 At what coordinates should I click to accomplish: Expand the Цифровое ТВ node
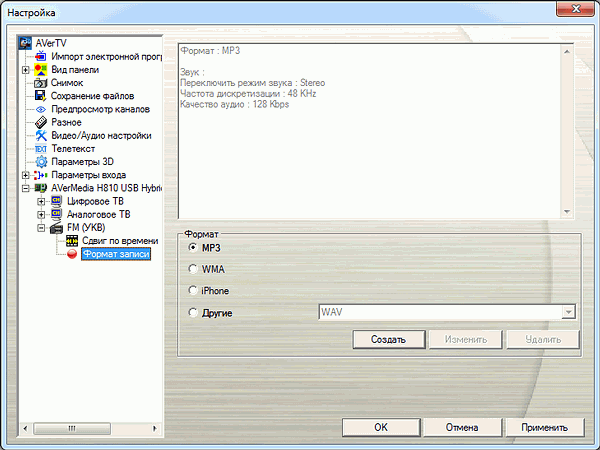click(x=41, y=202)
